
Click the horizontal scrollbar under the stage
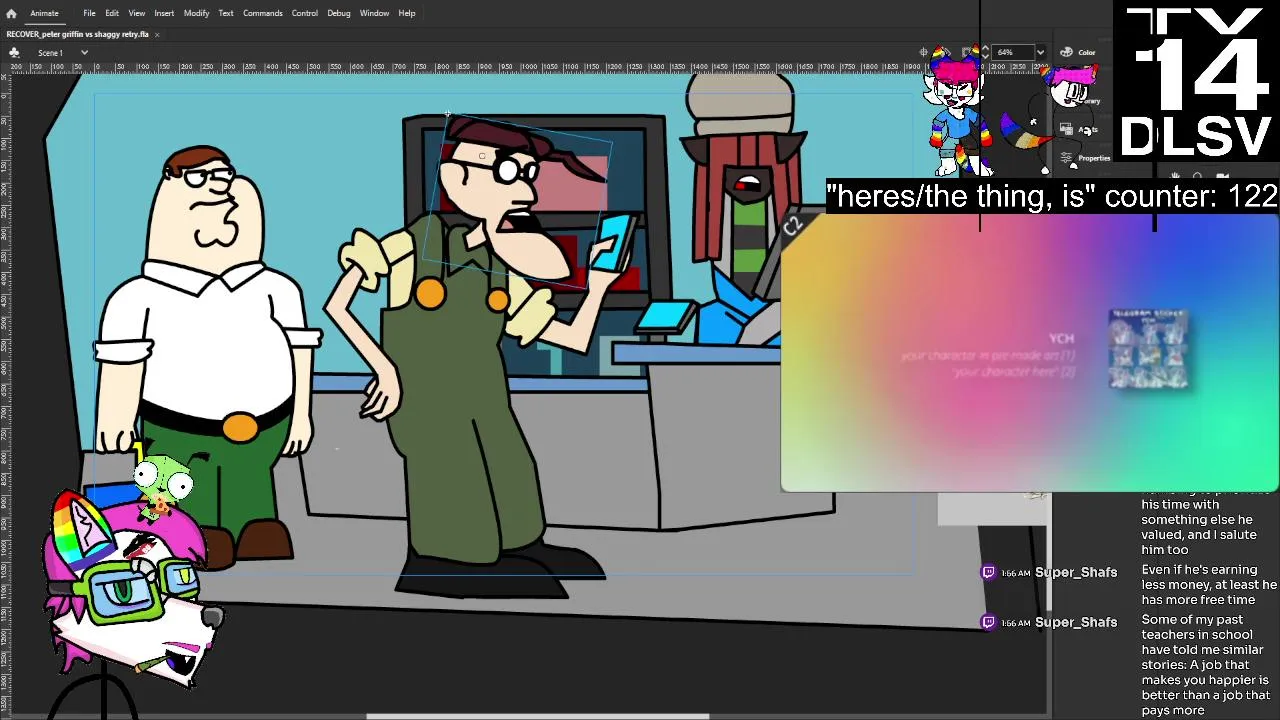pos(537,715)
